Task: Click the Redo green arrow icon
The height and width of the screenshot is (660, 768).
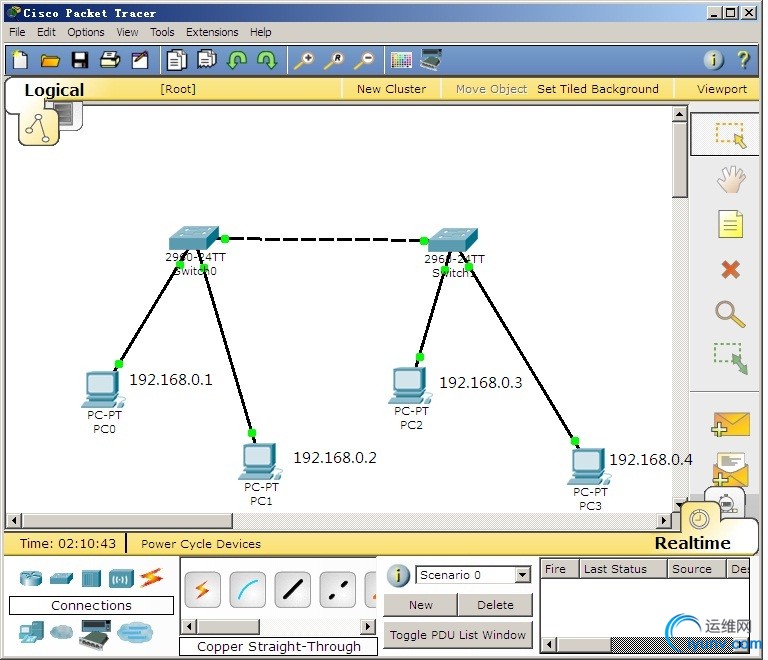Action: tap(267, 60)
